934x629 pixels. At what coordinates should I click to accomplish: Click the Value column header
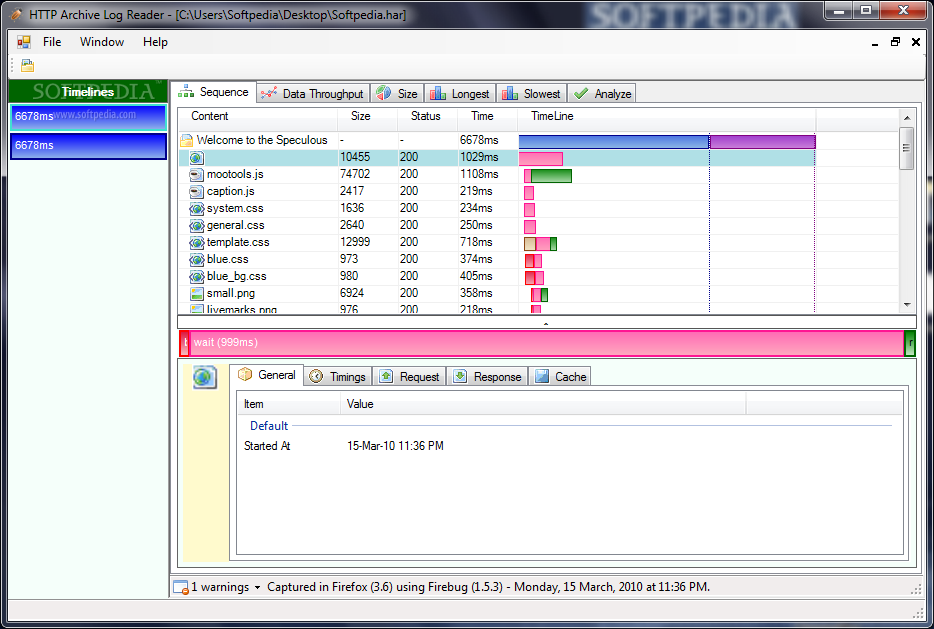click(543, 404)
